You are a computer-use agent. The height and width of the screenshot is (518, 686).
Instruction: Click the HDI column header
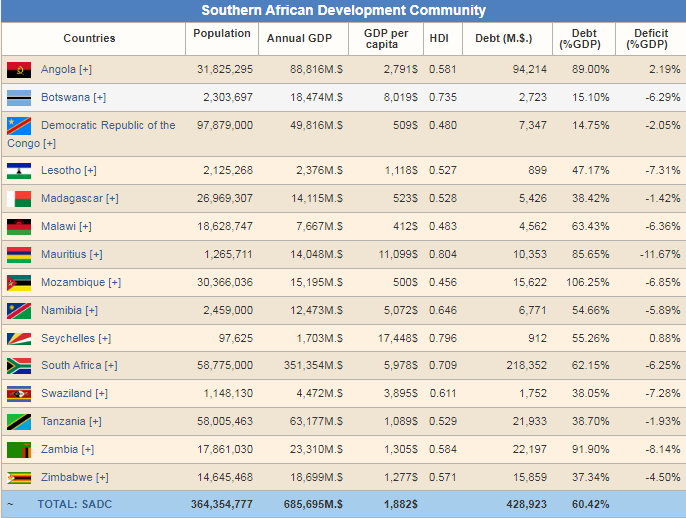439,38
